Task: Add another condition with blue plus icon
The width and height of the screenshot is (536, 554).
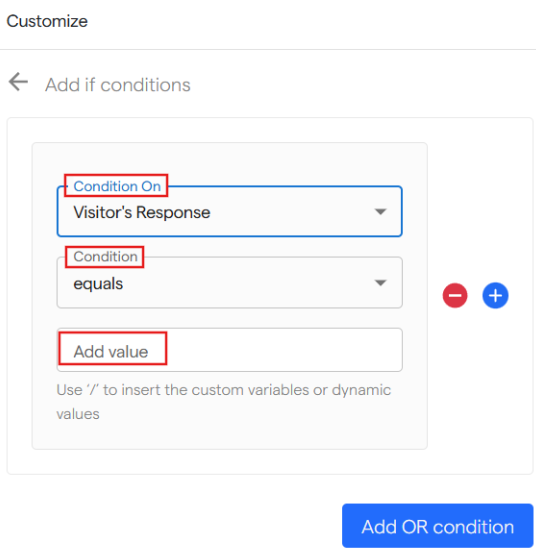Action: click(495, 295)
